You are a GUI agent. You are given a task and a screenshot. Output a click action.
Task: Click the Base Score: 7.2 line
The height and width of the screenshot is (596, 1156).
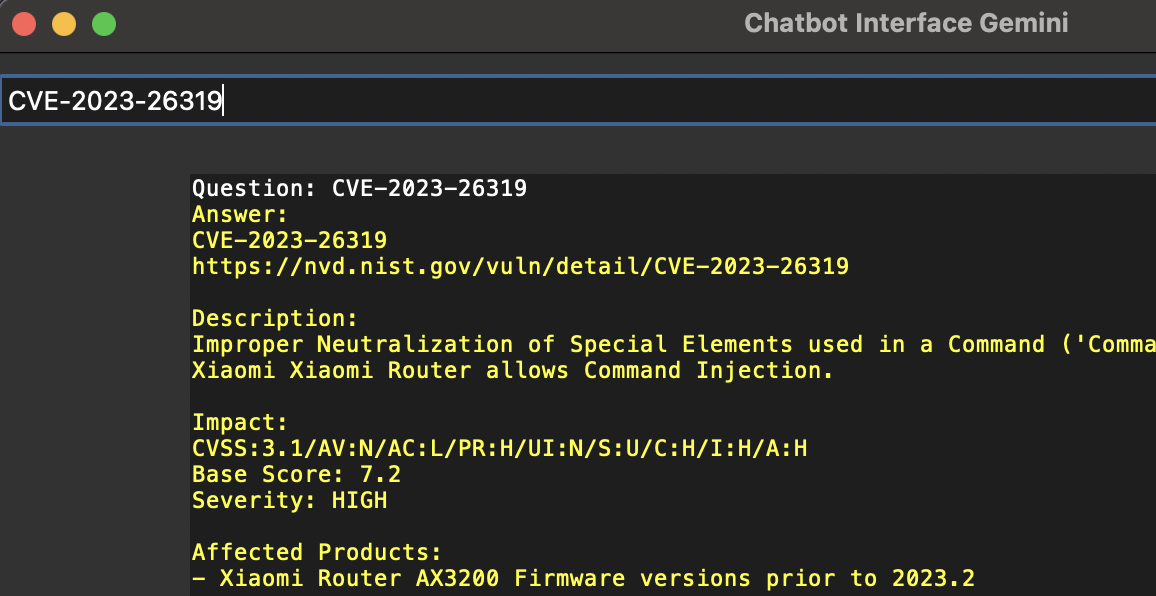[296, 474]
